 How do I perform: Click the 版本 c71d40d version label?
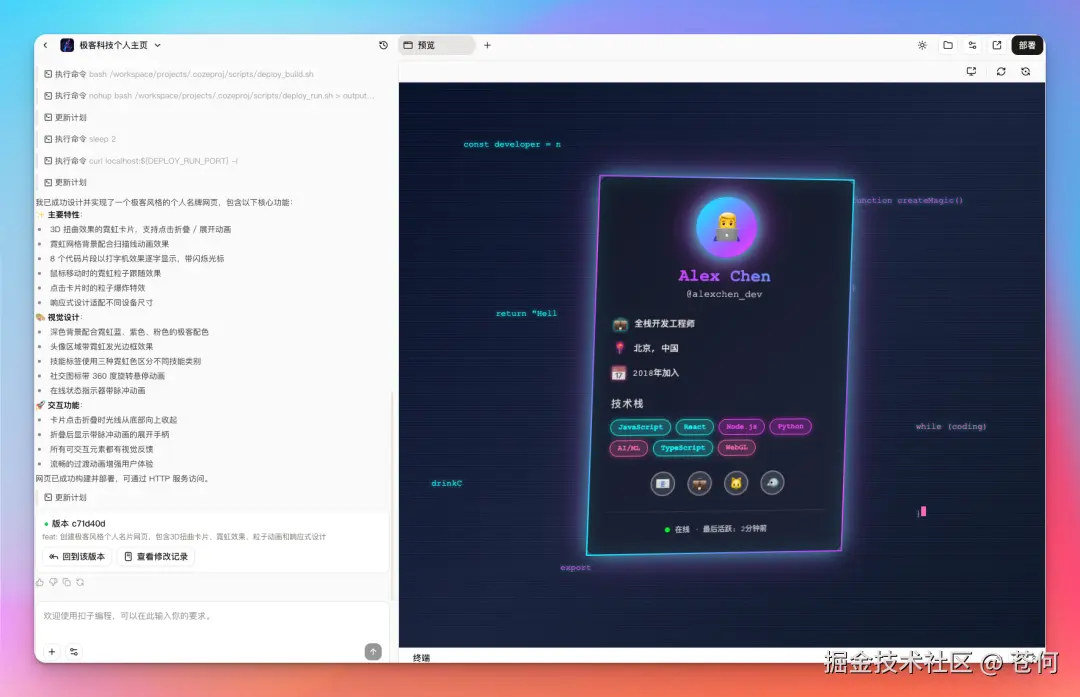pyautogui.click(x=78, y=523)
